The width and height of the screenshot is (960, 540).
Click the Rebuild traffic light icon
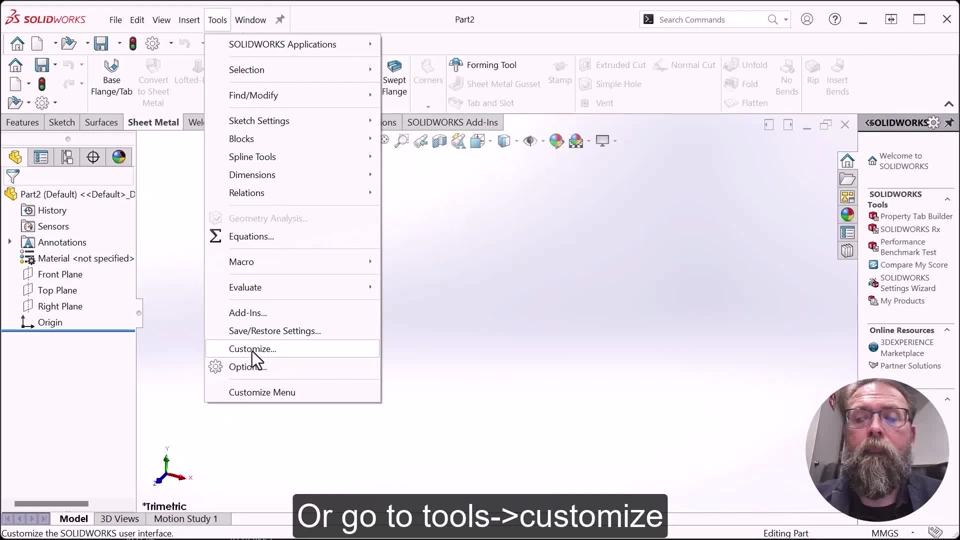pos(133,43)
